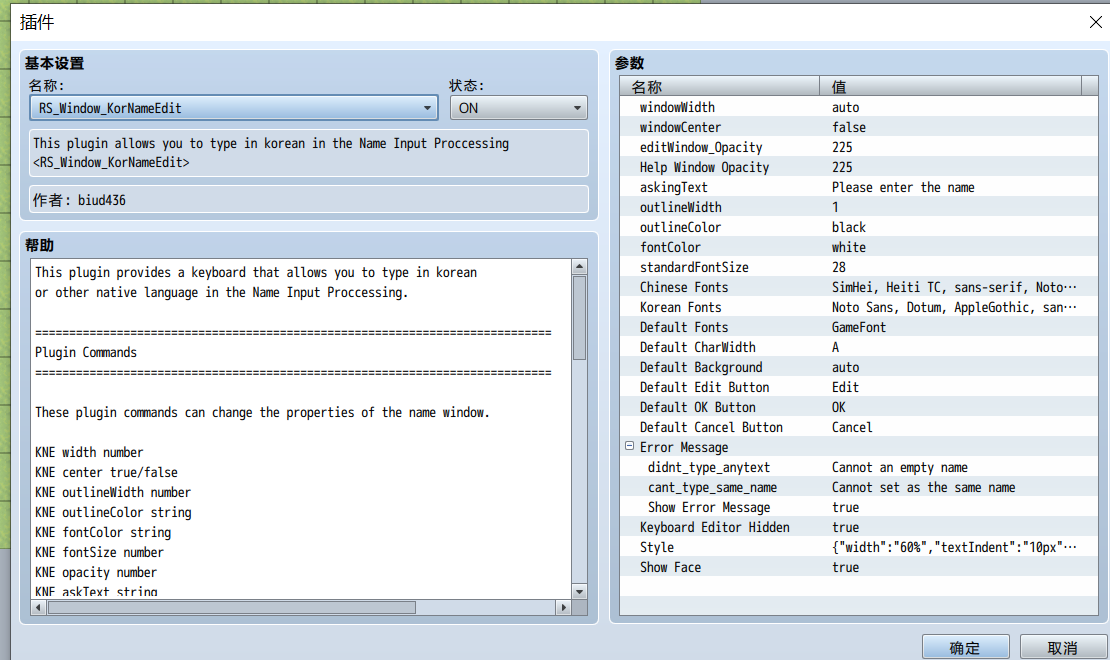The height and width of the screenshot is (660, 1110).
Task: Click the horizontal scrollbar right arrow
Action: point(563,607)
